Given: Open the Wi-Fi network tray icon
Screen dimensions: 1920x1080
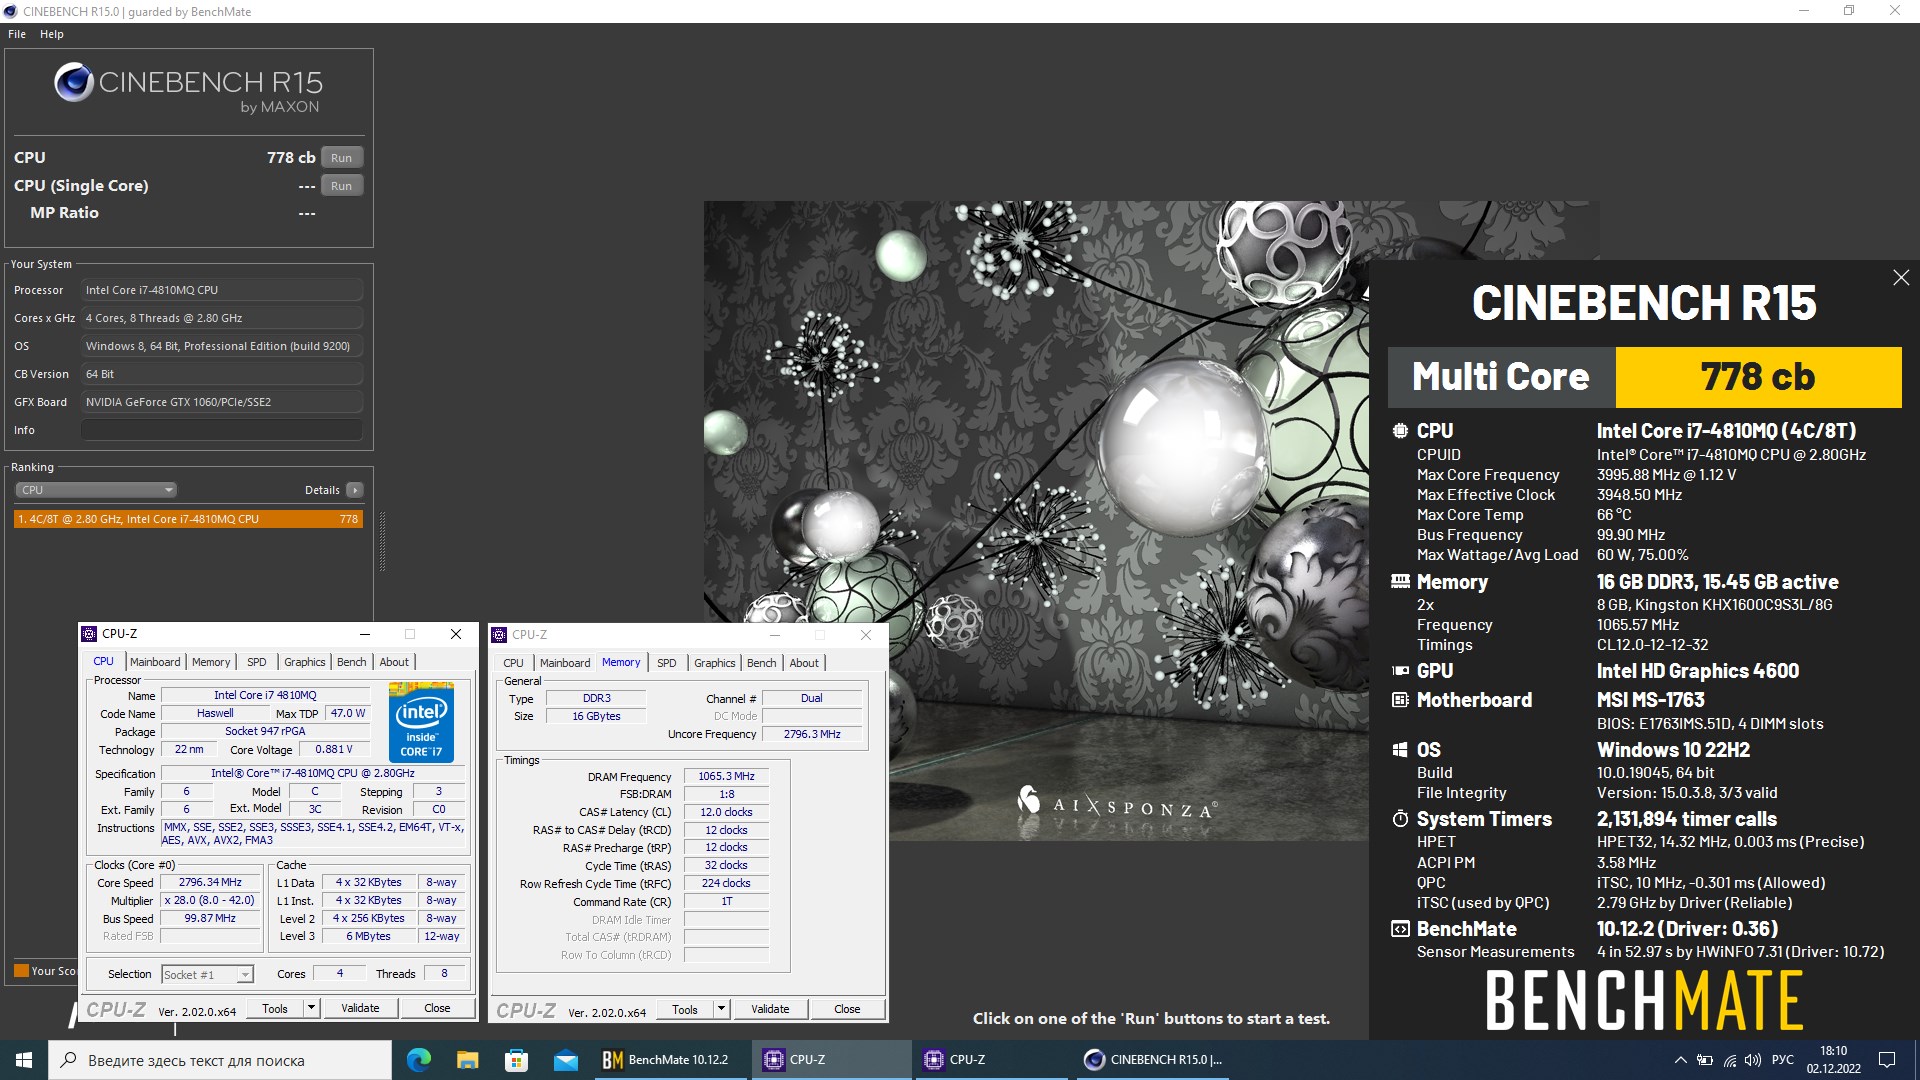Looking at the screenshot, I should coord(1729,1060).
